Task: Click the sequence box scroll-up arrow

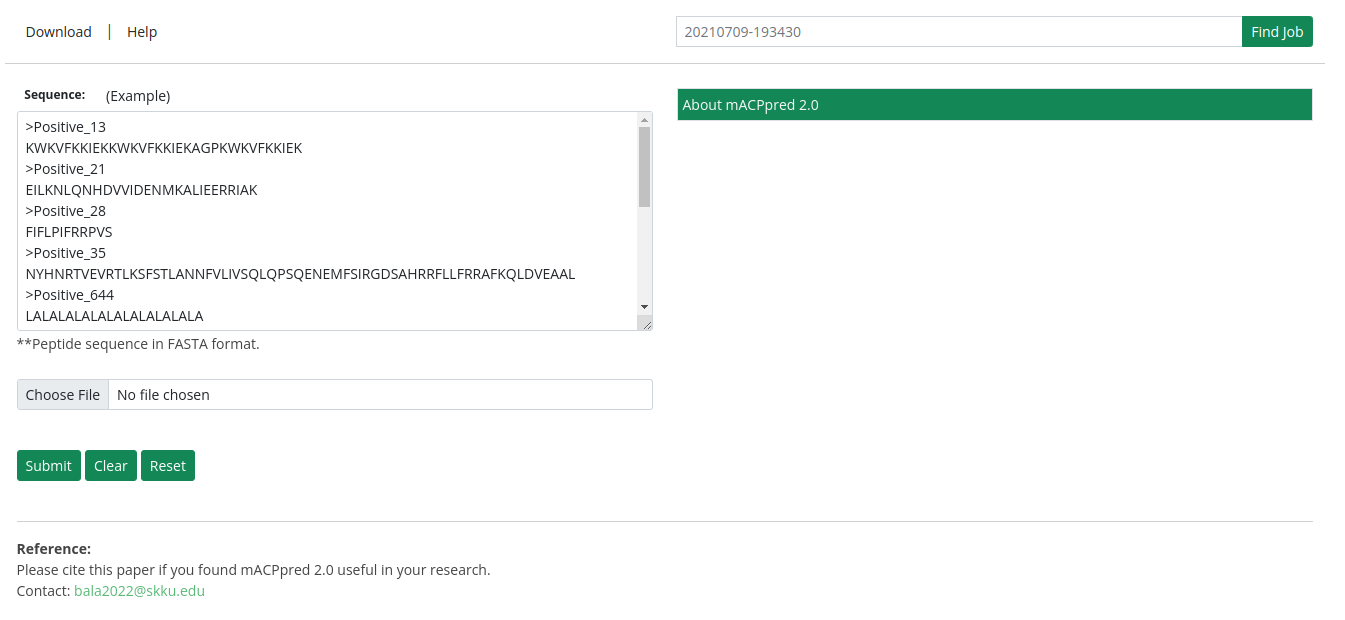Action: click(644, 120)
